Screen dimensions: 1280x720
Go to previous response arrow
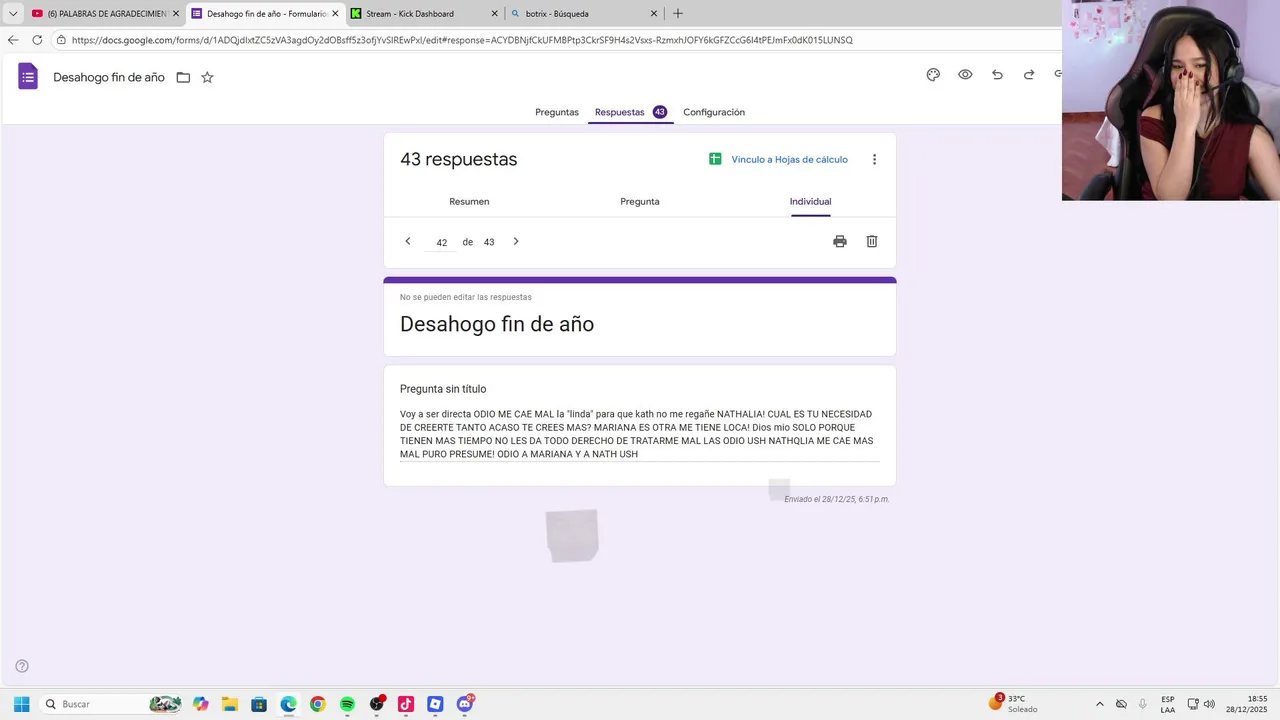coord(408,241)
